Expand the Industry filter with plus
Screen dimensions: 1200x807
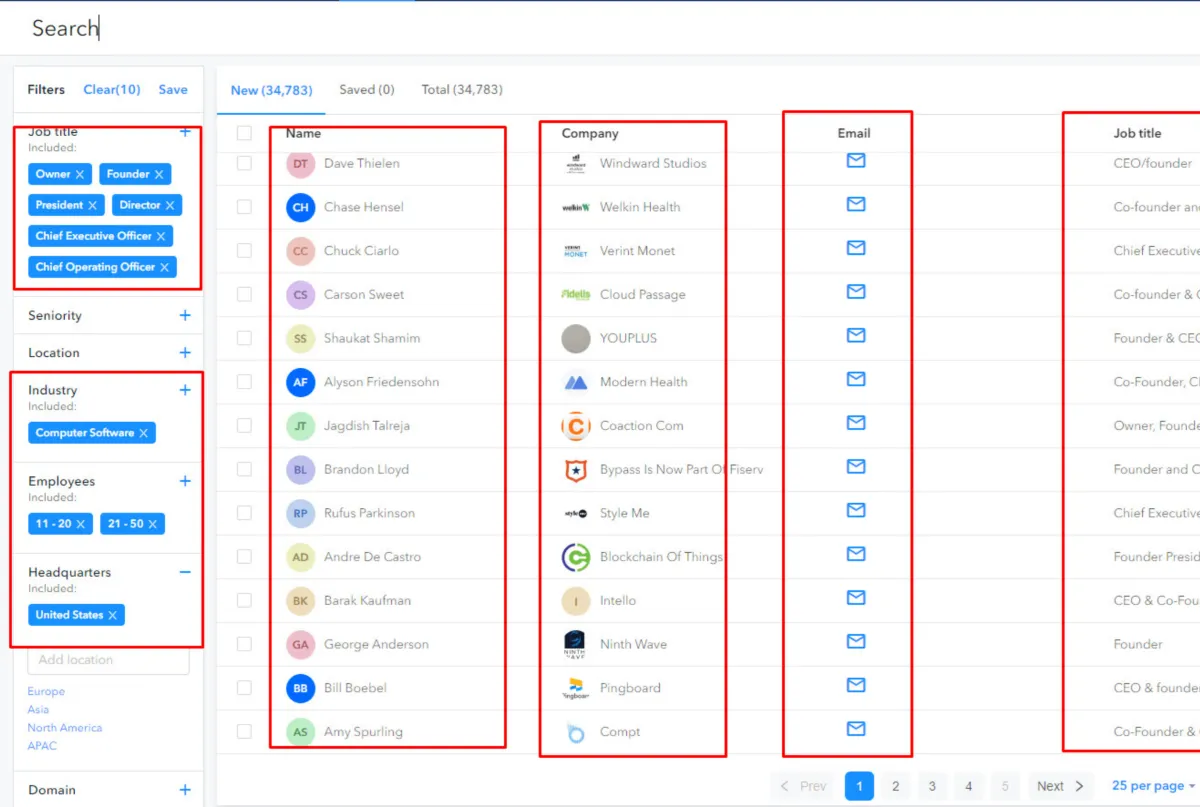[x=185, y=390]
